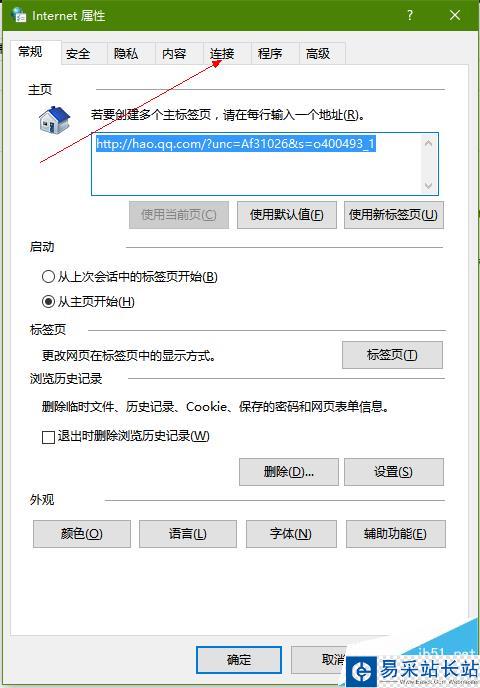The width and height of the screenshot is (480, 688).
Task: Click the home page house icon
Action: click(54, 120)
